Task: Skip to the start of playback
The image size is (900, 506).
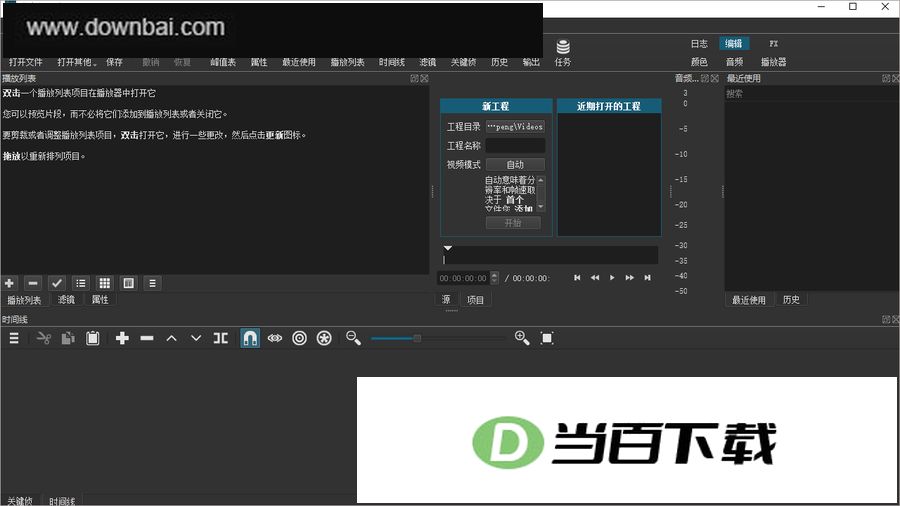Action: pyautogui.click(x=577, y=278)
